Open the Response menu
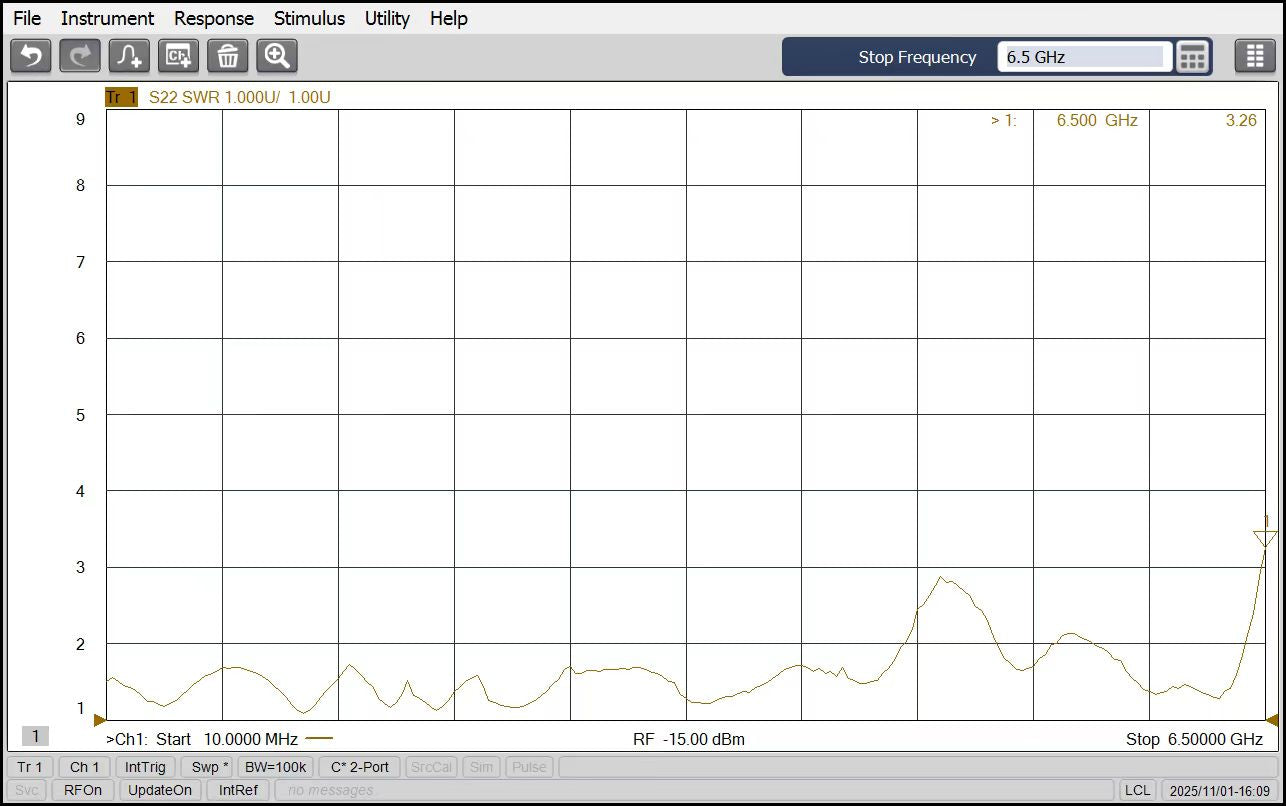The image size is (1286, 806). pos(214,18)
